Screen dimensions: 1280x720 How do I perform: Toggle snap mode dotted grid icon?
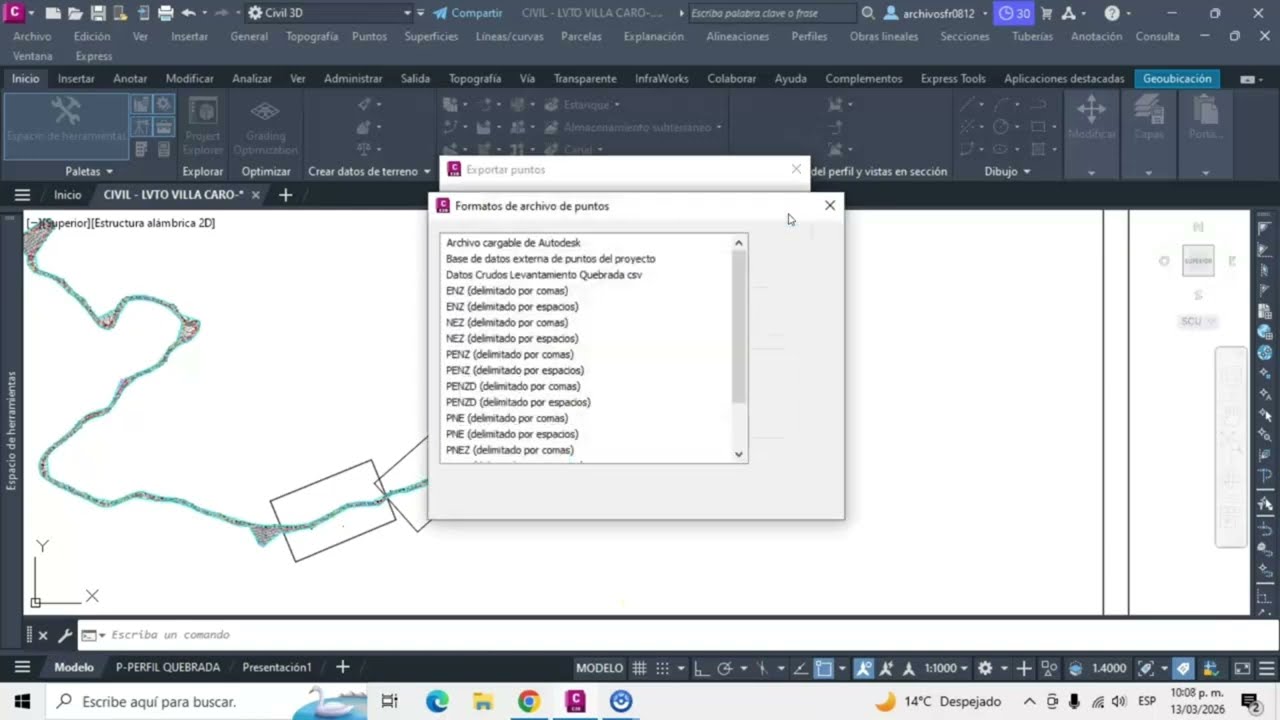coord(663,668)
